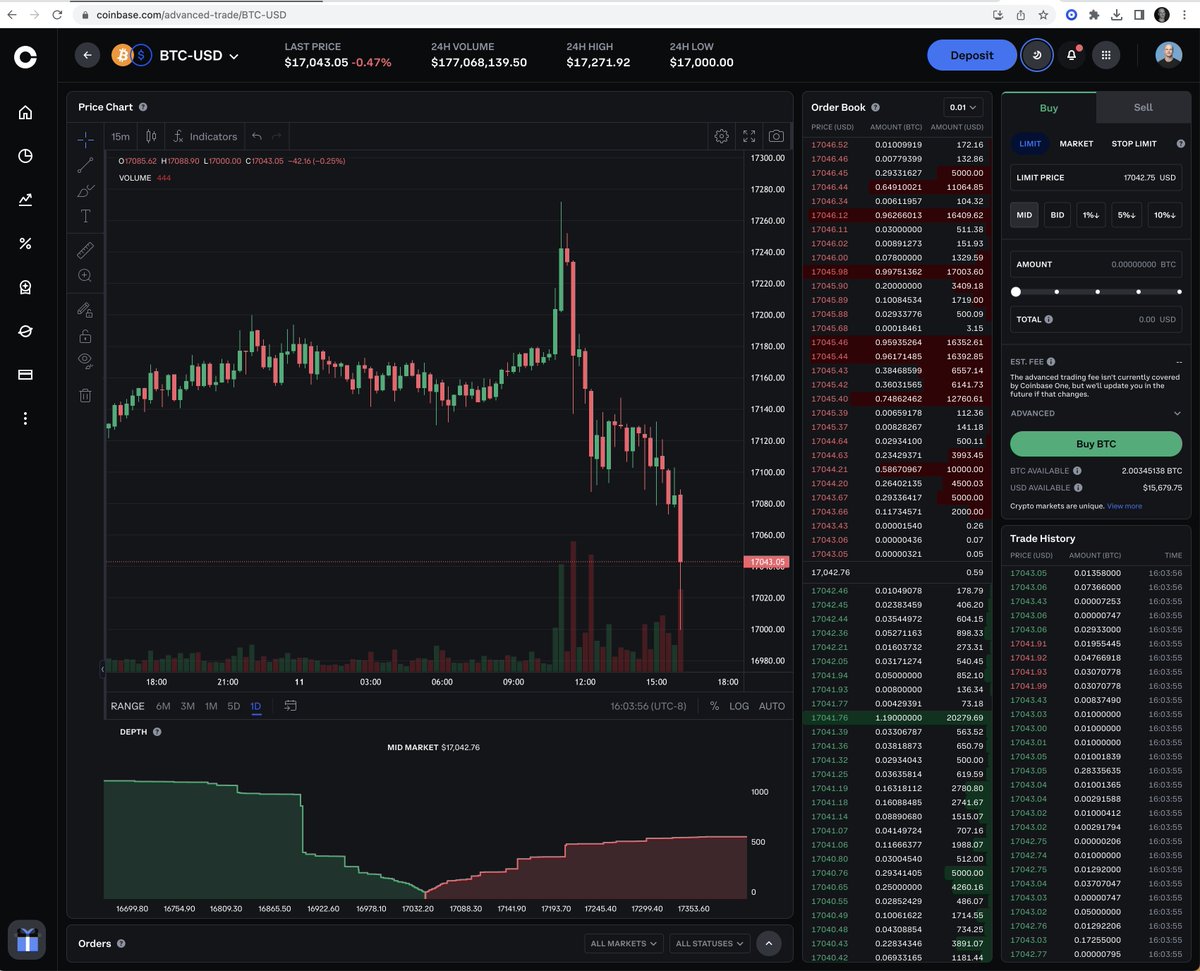Select the ruler measure tool
This screenshot has height=971, width=1200.
click(86, 250)
